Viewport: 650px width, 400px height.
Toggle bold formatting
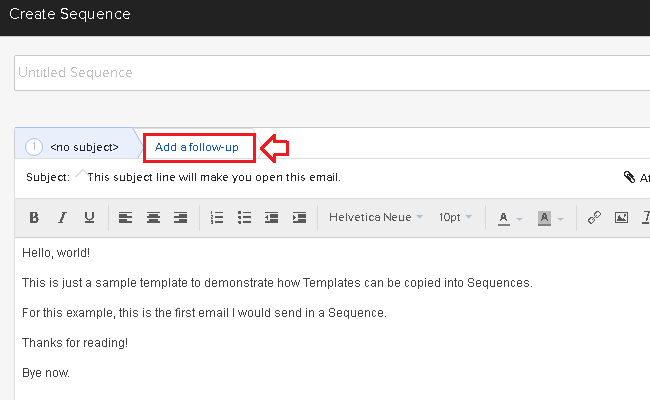tap(34, 217)
